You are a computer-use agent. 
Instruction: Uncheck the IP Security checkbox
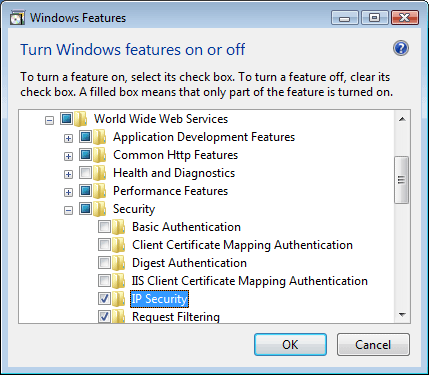point(104,299)
